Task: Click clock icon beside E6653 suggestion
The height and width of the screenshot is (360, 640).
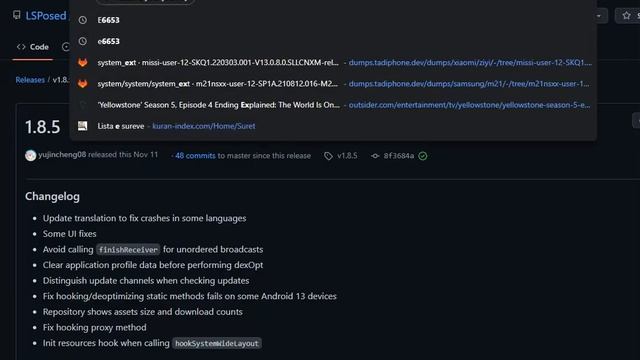Action: pyautogui.click(x=82, y=20)
